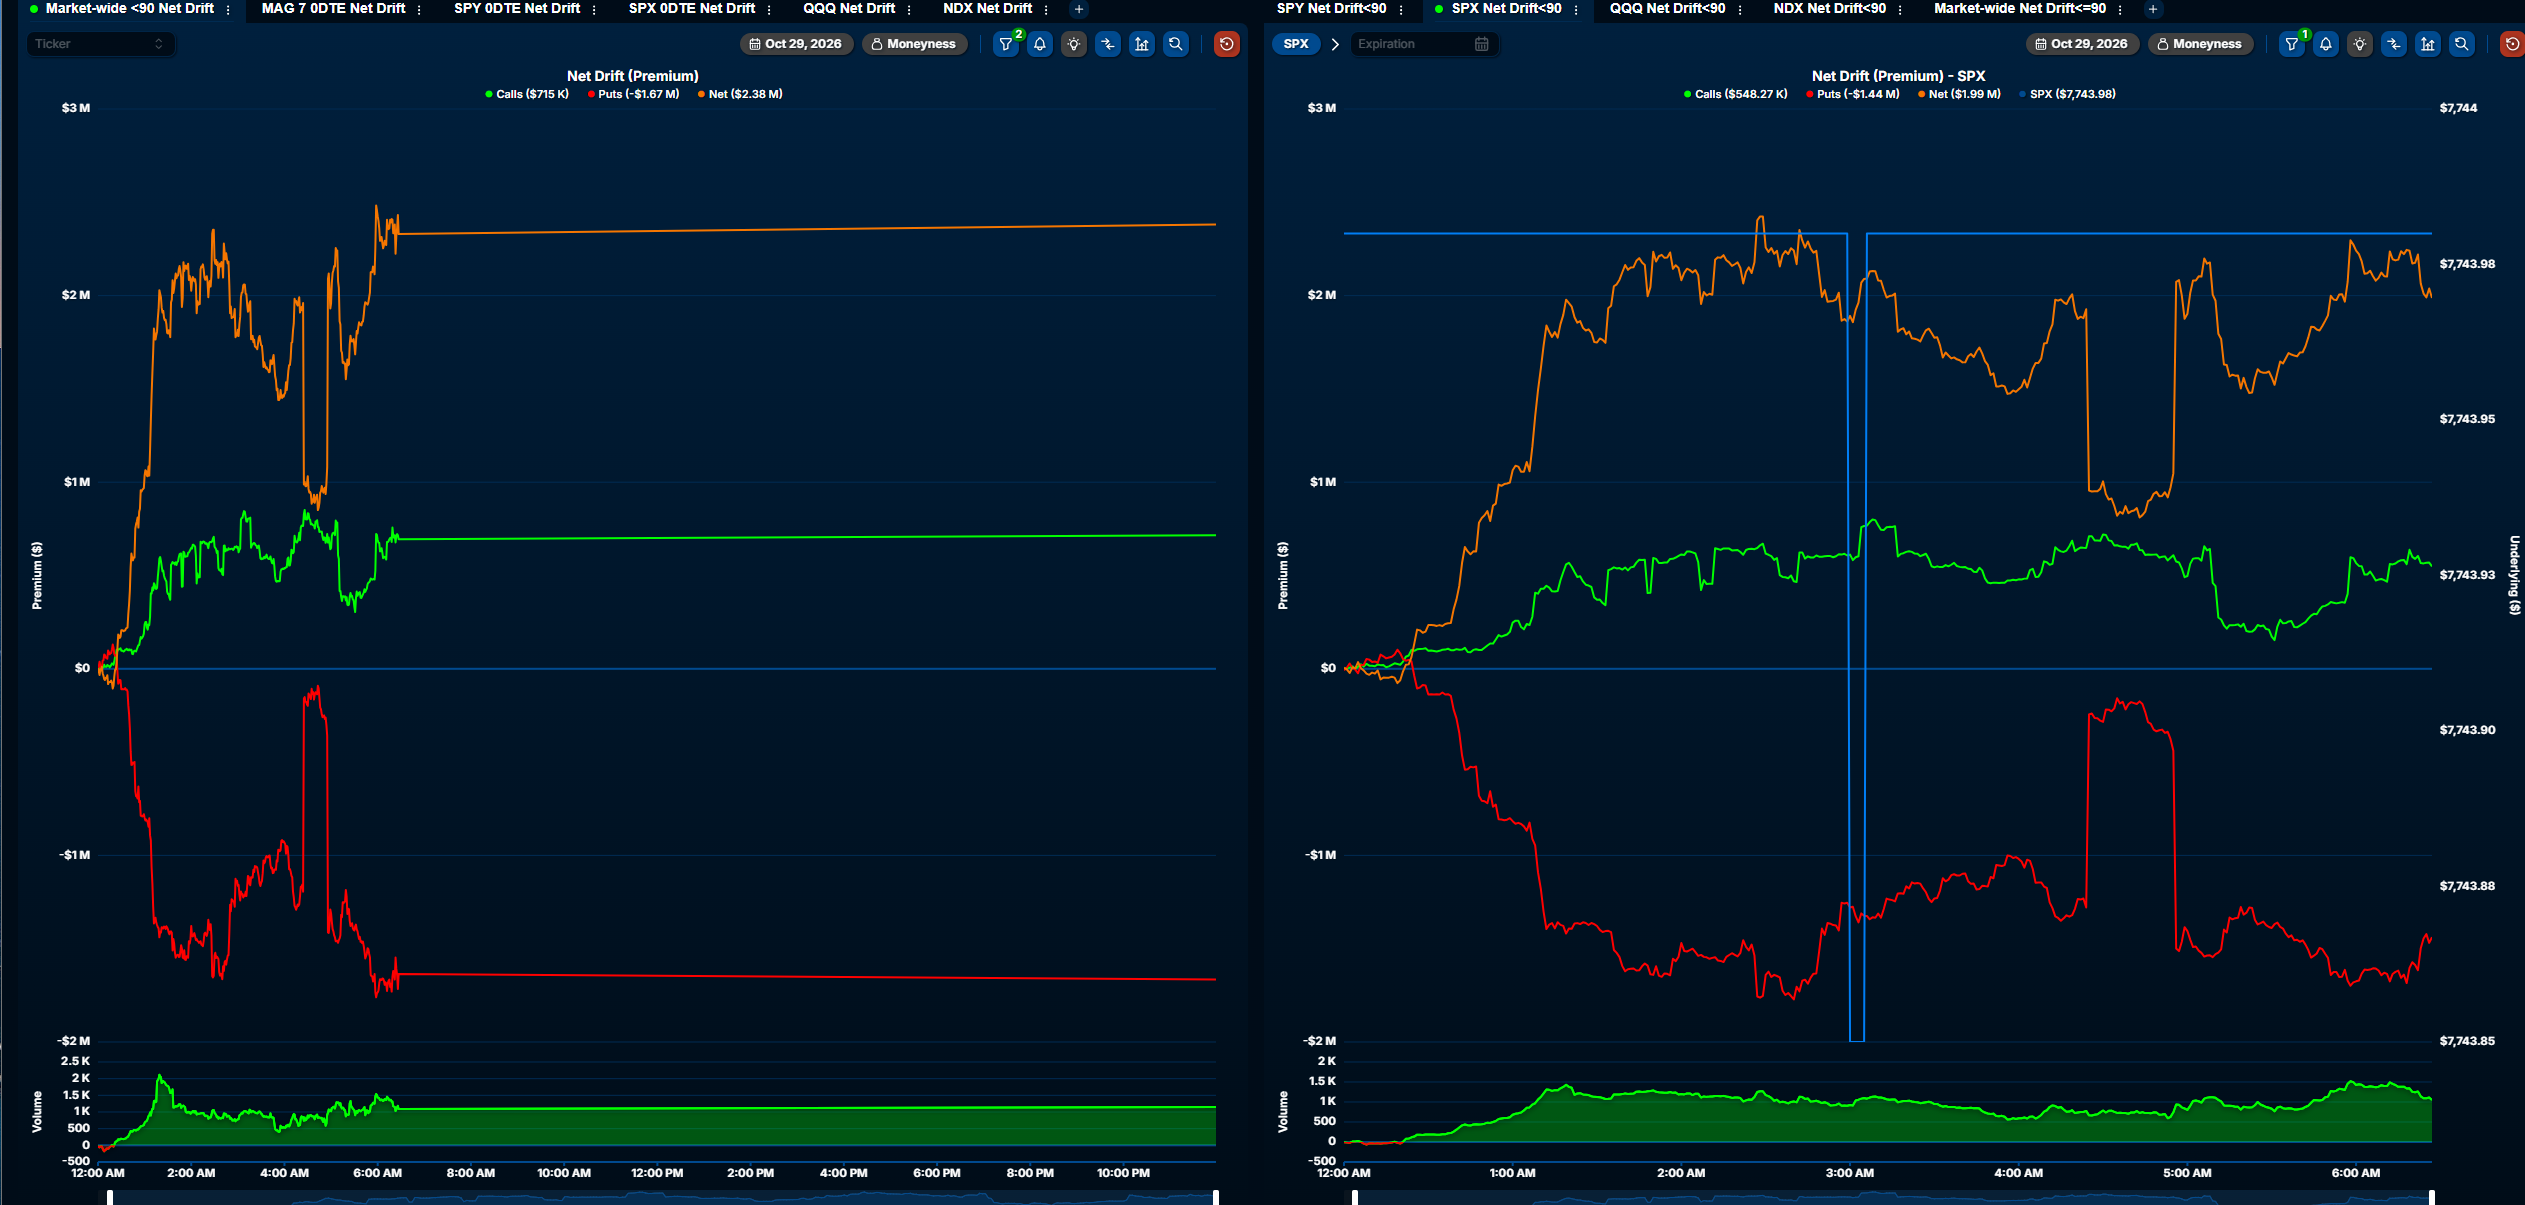Toggle the lightbulb icon in the SPX chart toolbar
2525x1205 pixels.
point(2360,44)
